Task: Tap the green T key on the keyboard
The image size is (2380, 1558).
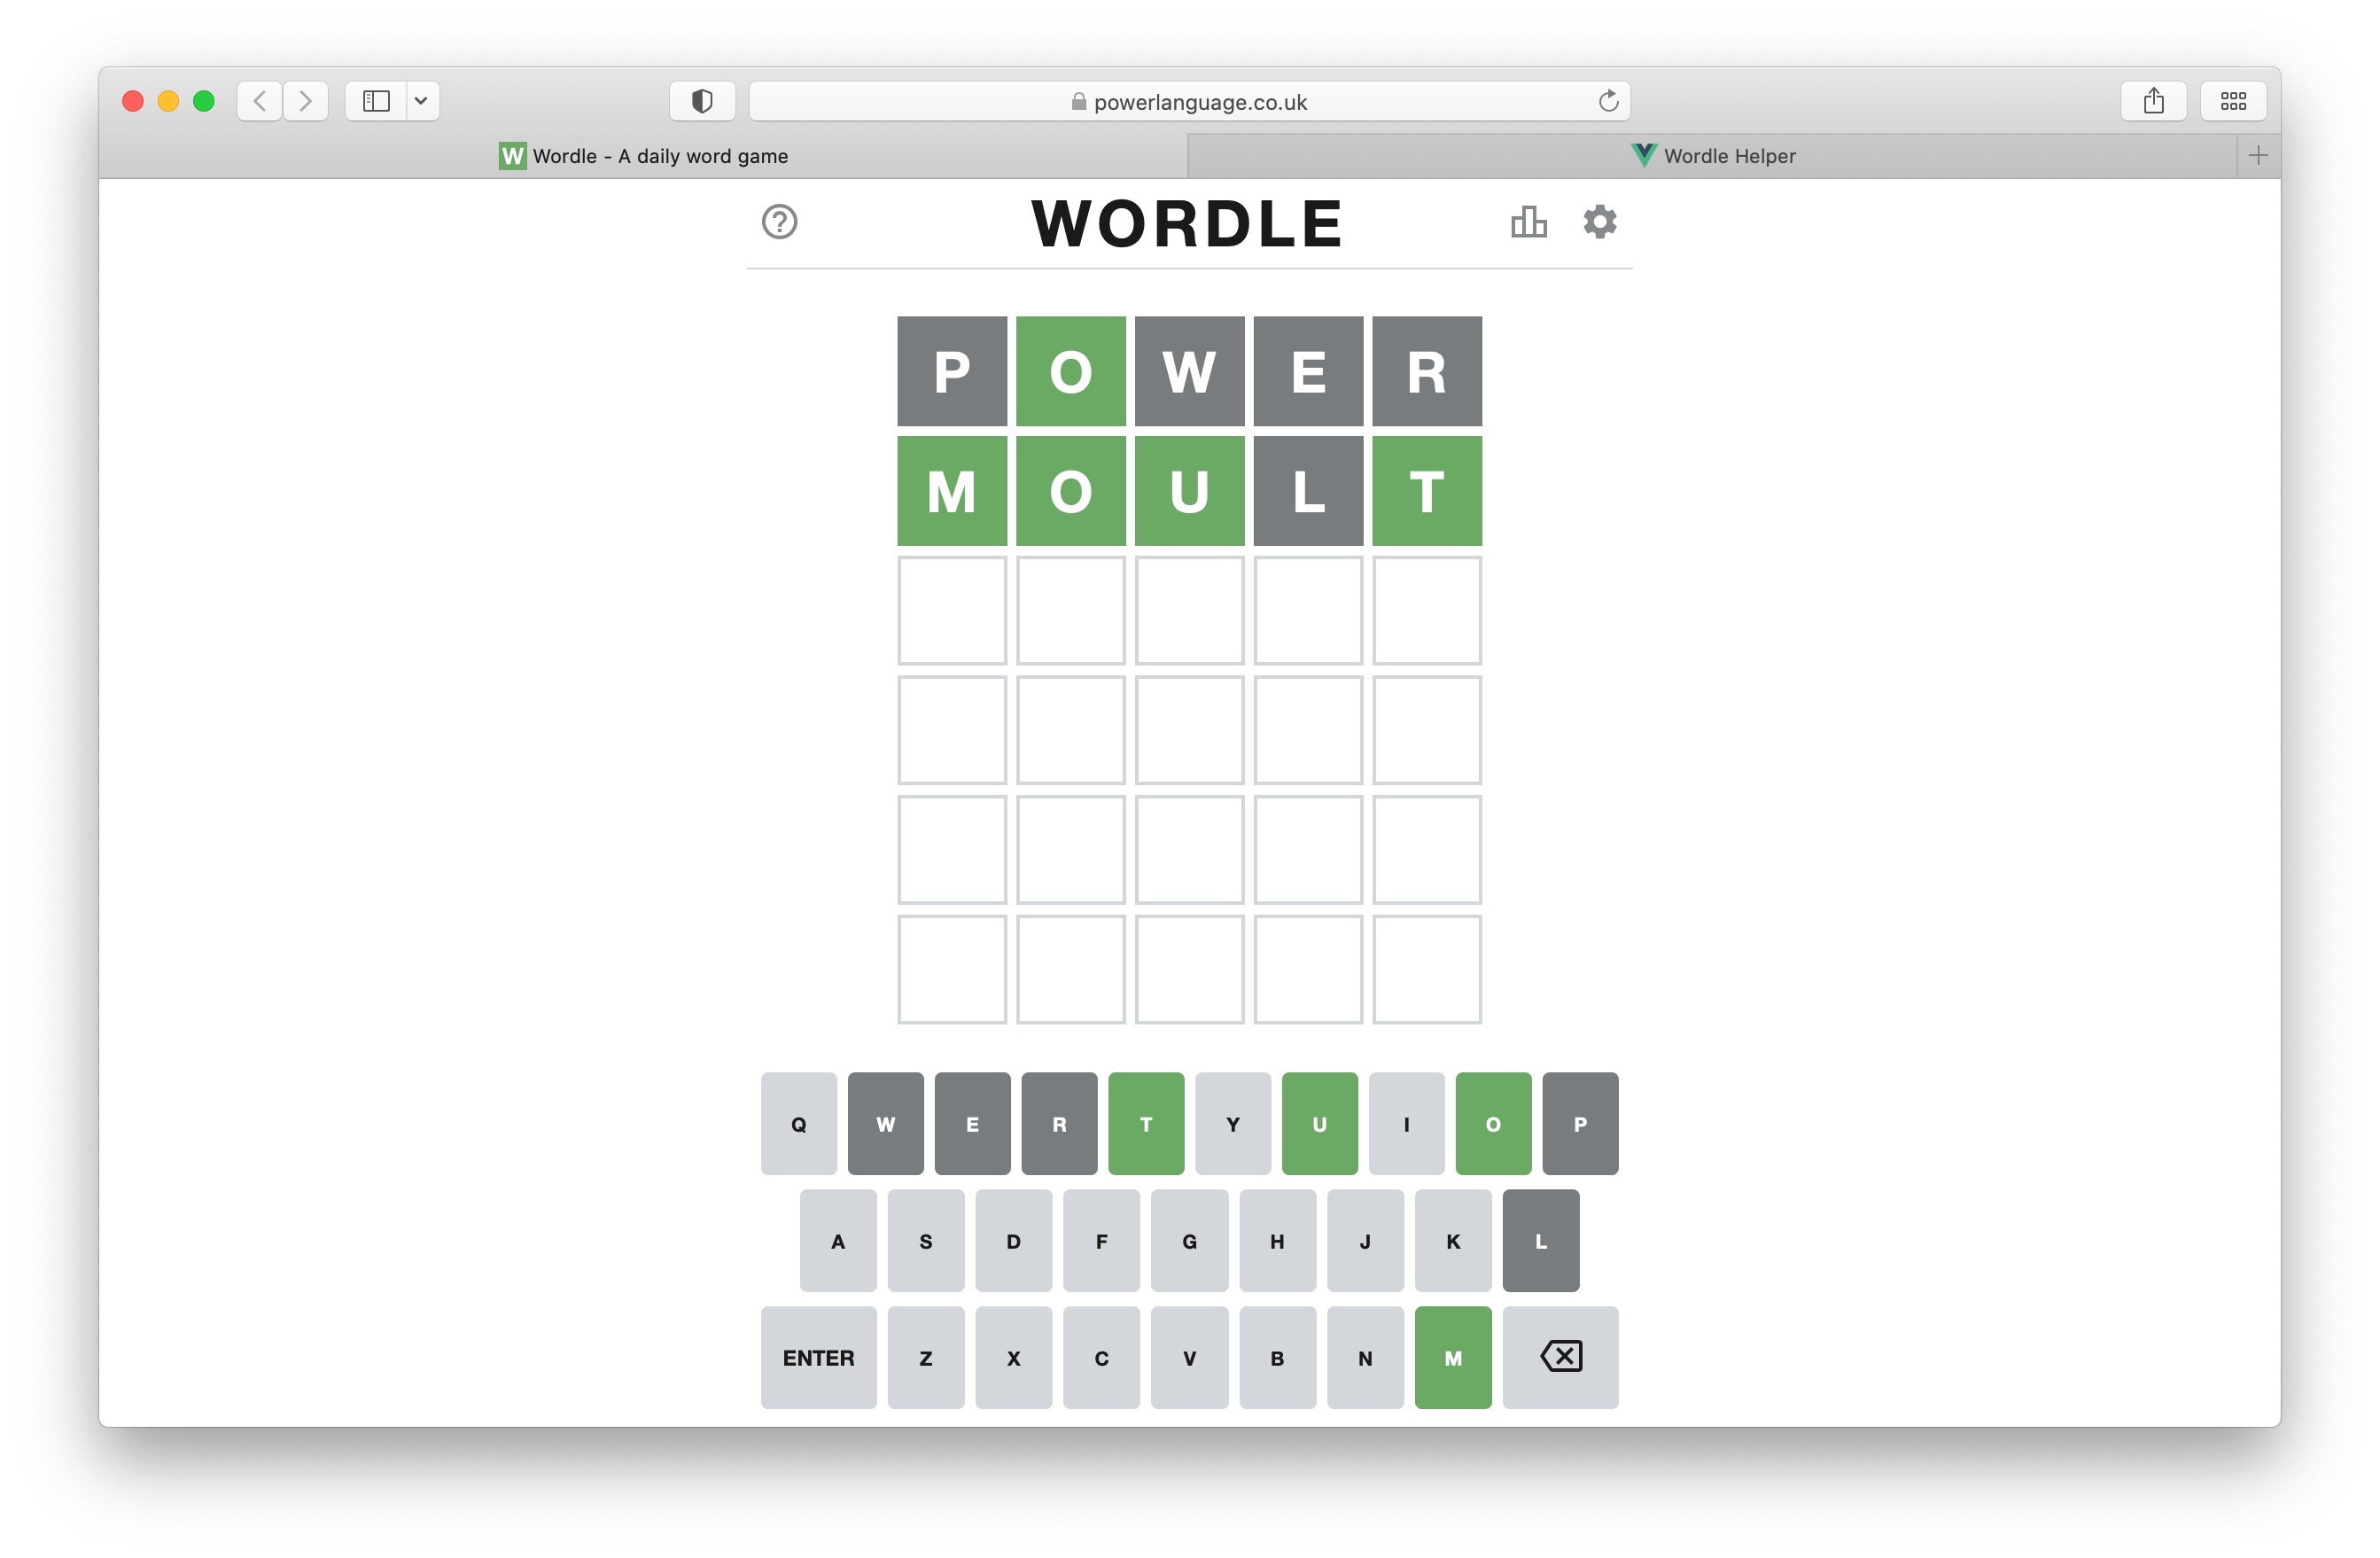Action: click(1146, 1123)
